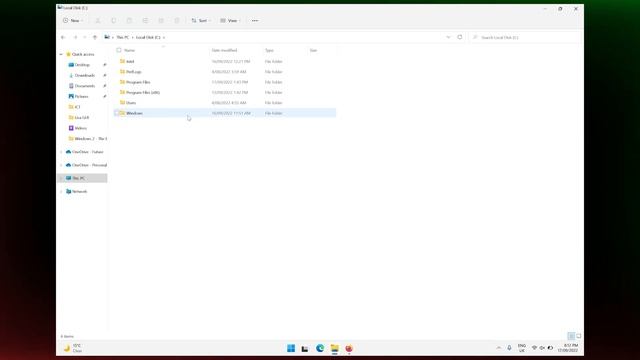Image resolution: width=640 pixels, height=360 pixels.
Task: Switch to Details view icon in status bar
Action: click(571, 336)
